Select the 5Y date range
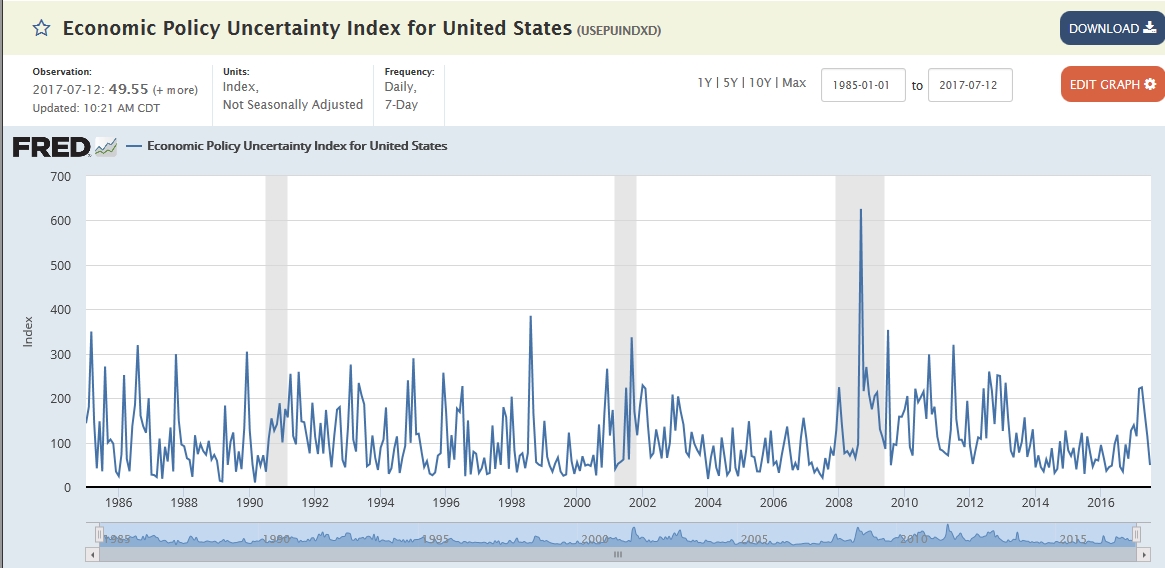Screen dimensions: 1165x568 coord(729,83)
